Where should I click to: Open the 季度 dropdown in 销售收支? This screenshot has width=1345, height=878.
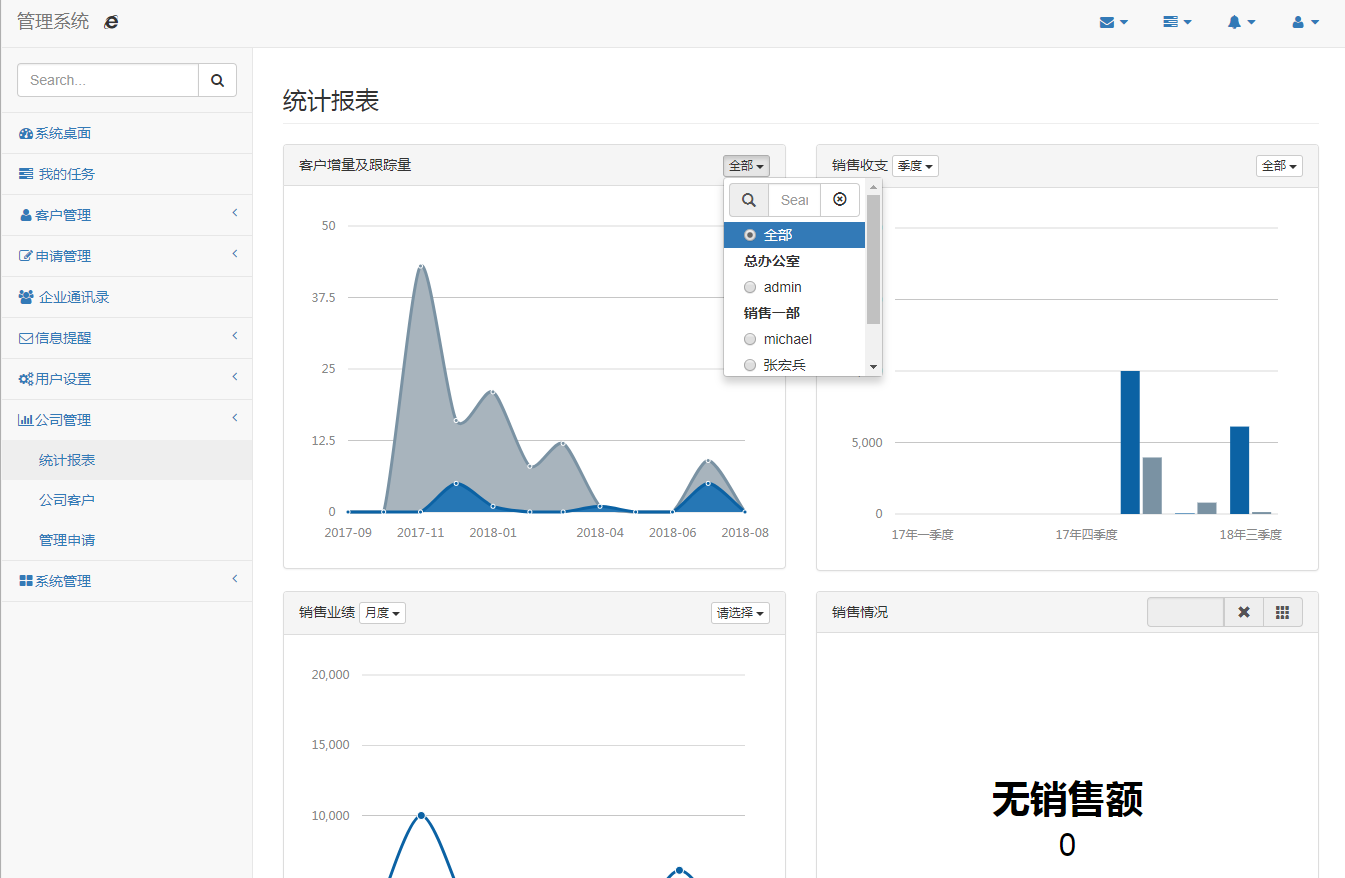[x=915, y=166]
